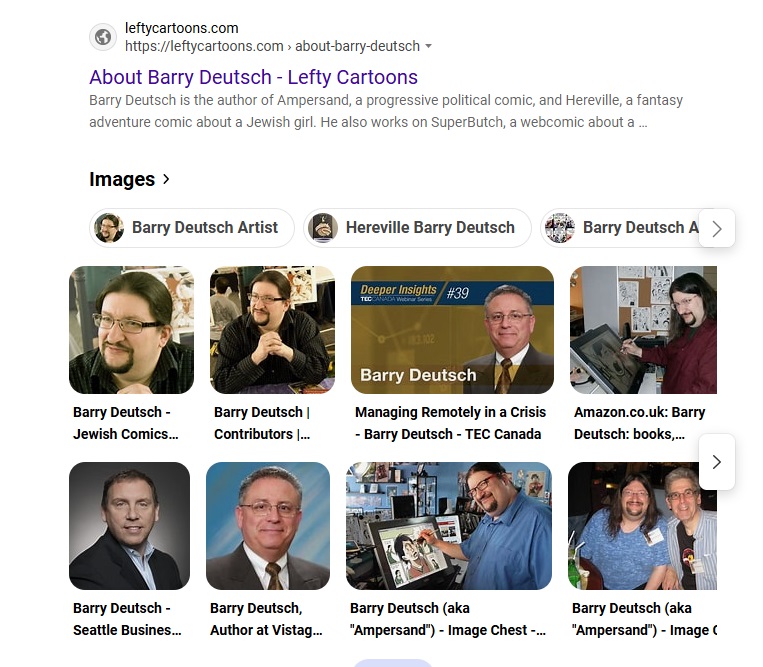Viewport: 763px width, 667px height.
Task: Select Barry Deutsch Artist filter chip
Action: tap(192, 228)
